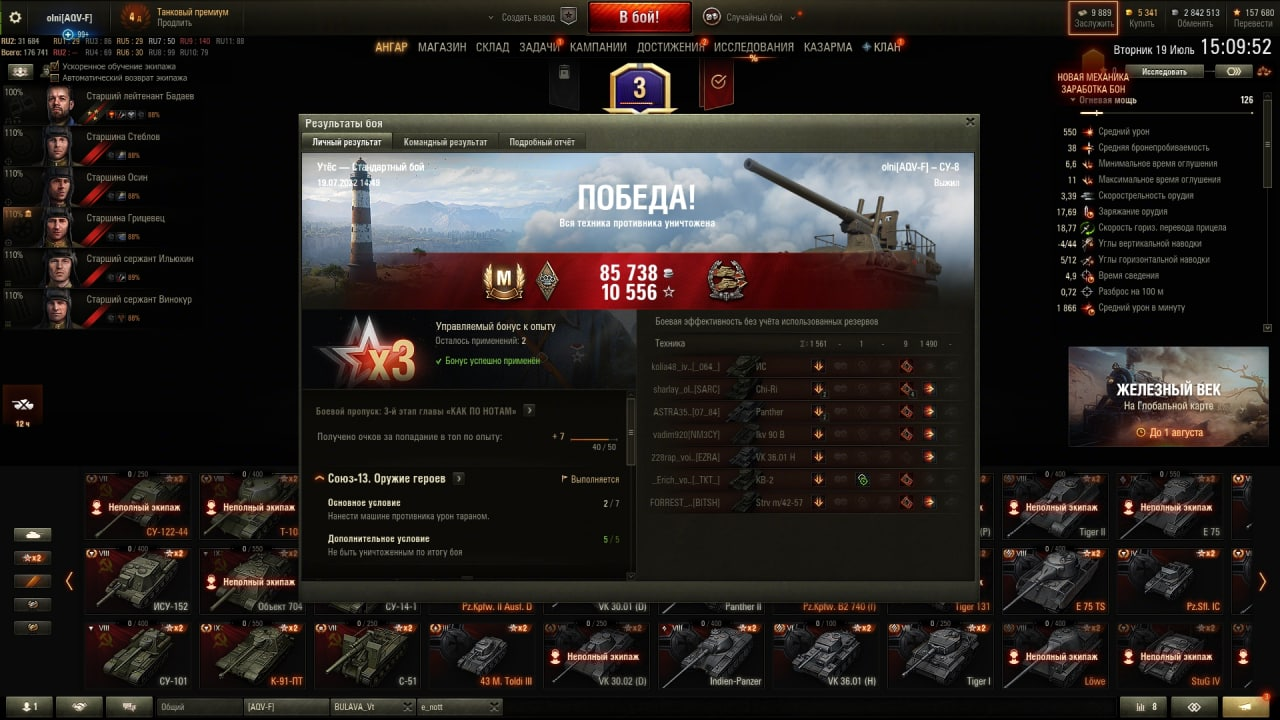The image size is (1280, 720).
Task: Switch to the Командный результат tab
Action: click(446, 142)
